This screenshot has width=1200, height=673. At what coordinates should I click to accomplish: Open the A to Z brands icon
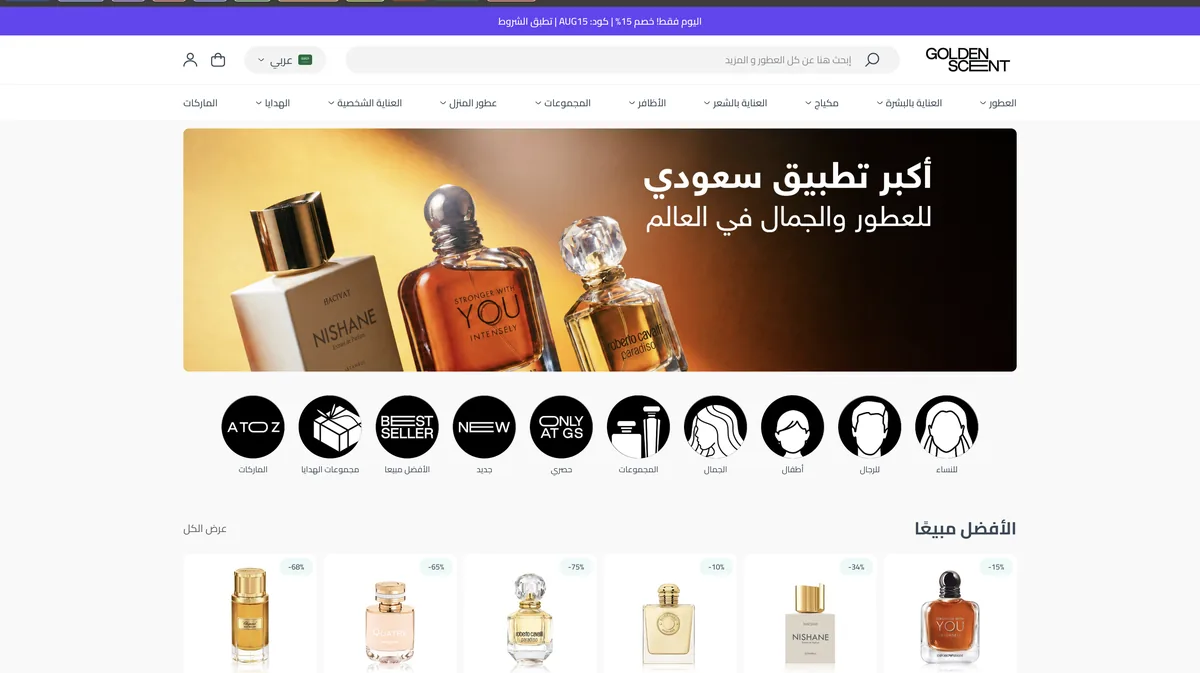pos(253,427)
